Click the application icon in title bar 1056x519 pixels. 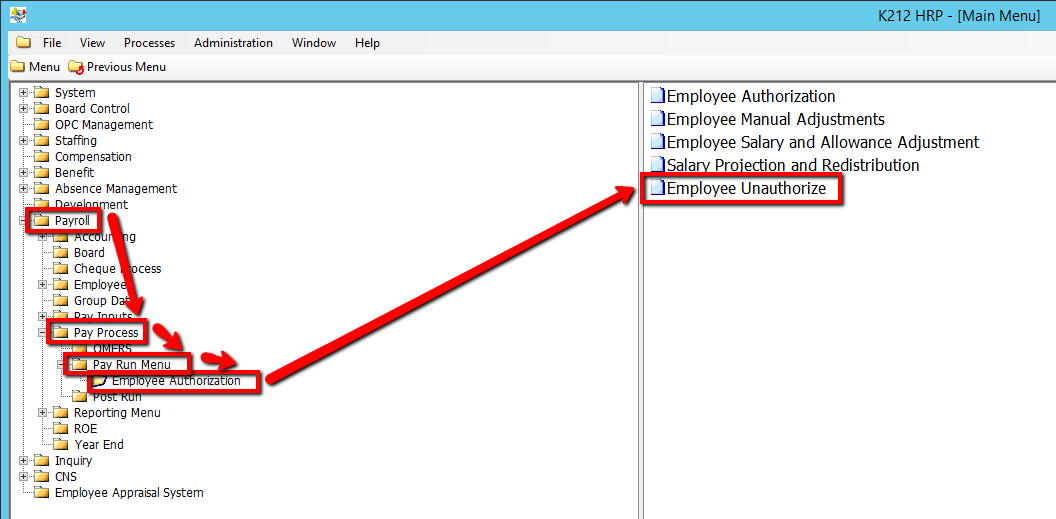[x=17, y=15]
